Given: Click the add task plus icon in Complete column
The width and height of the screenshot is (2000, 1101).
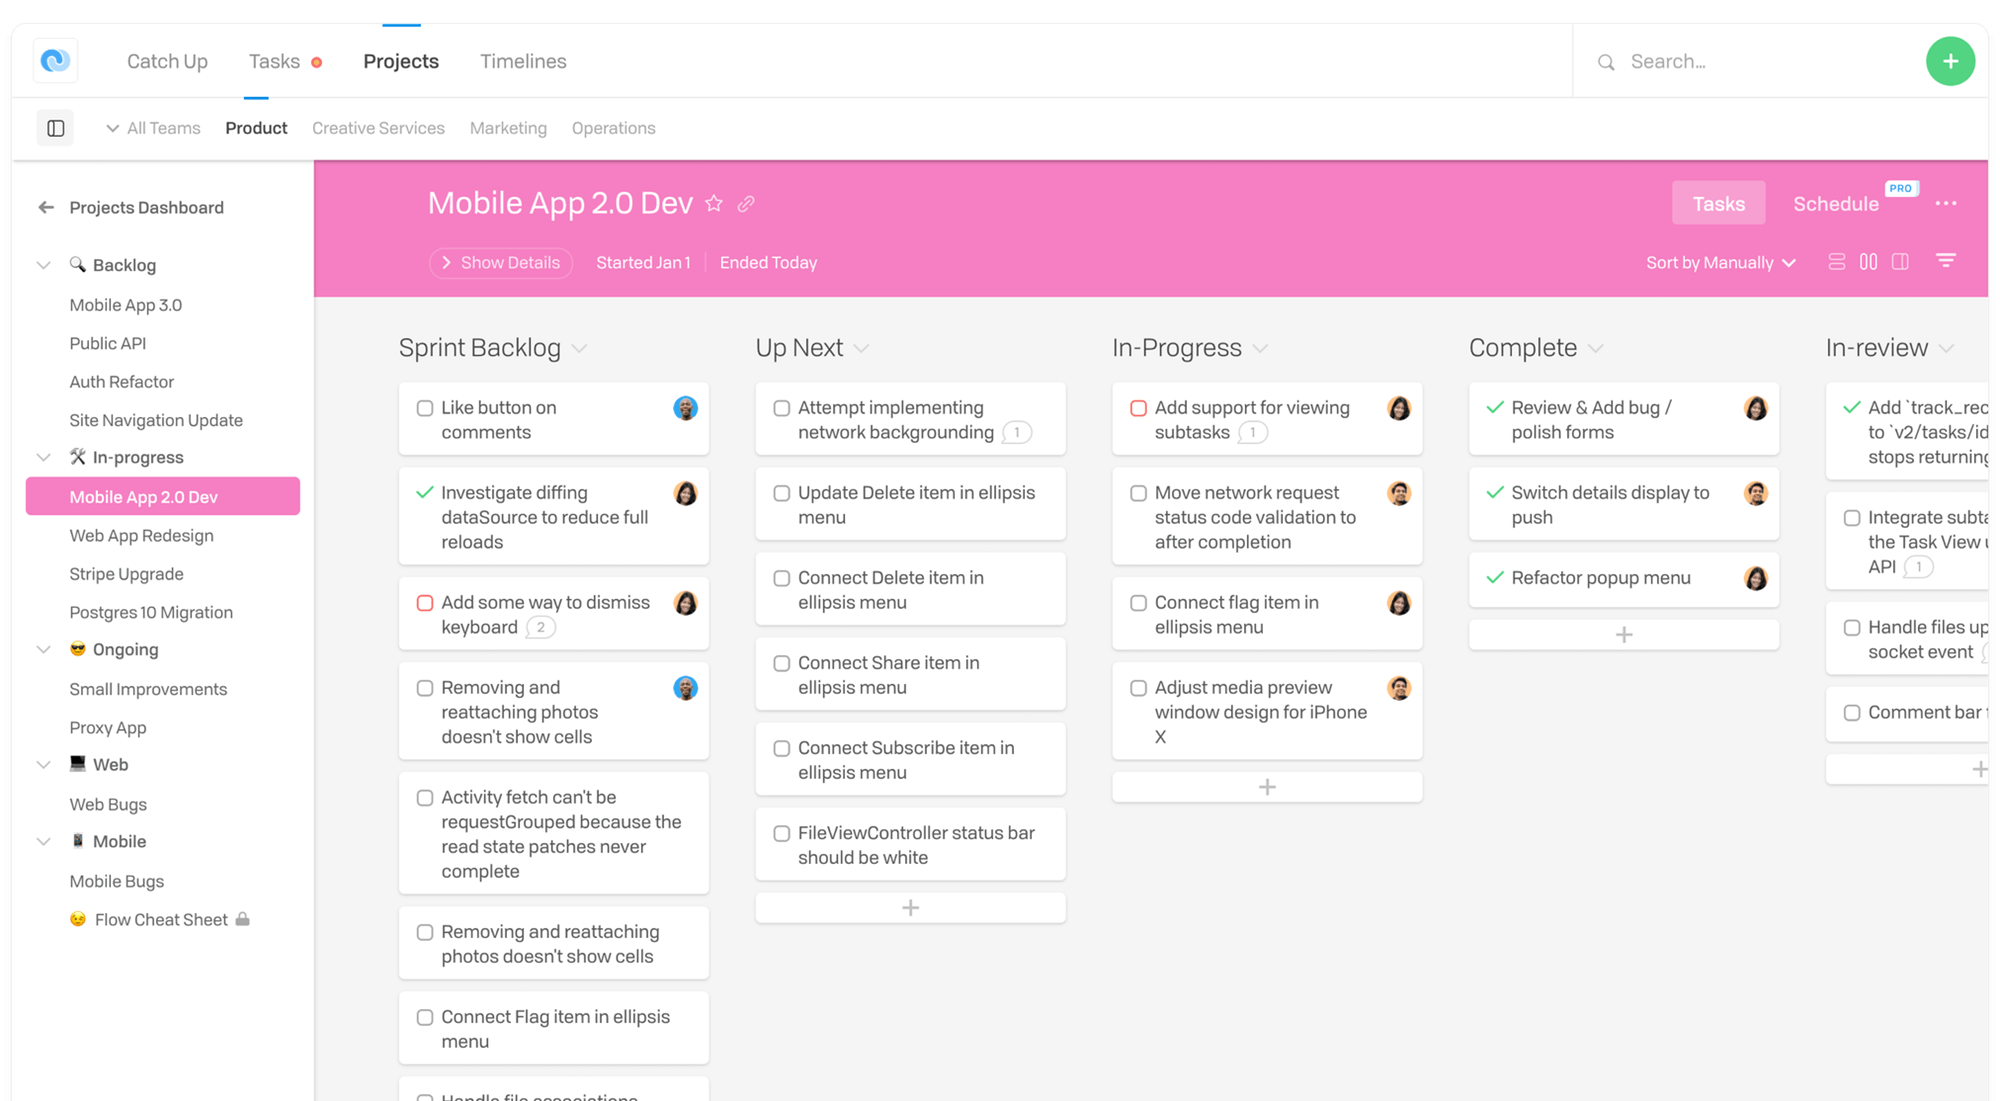Looking at the screenshot, I should pos(1623,632).
